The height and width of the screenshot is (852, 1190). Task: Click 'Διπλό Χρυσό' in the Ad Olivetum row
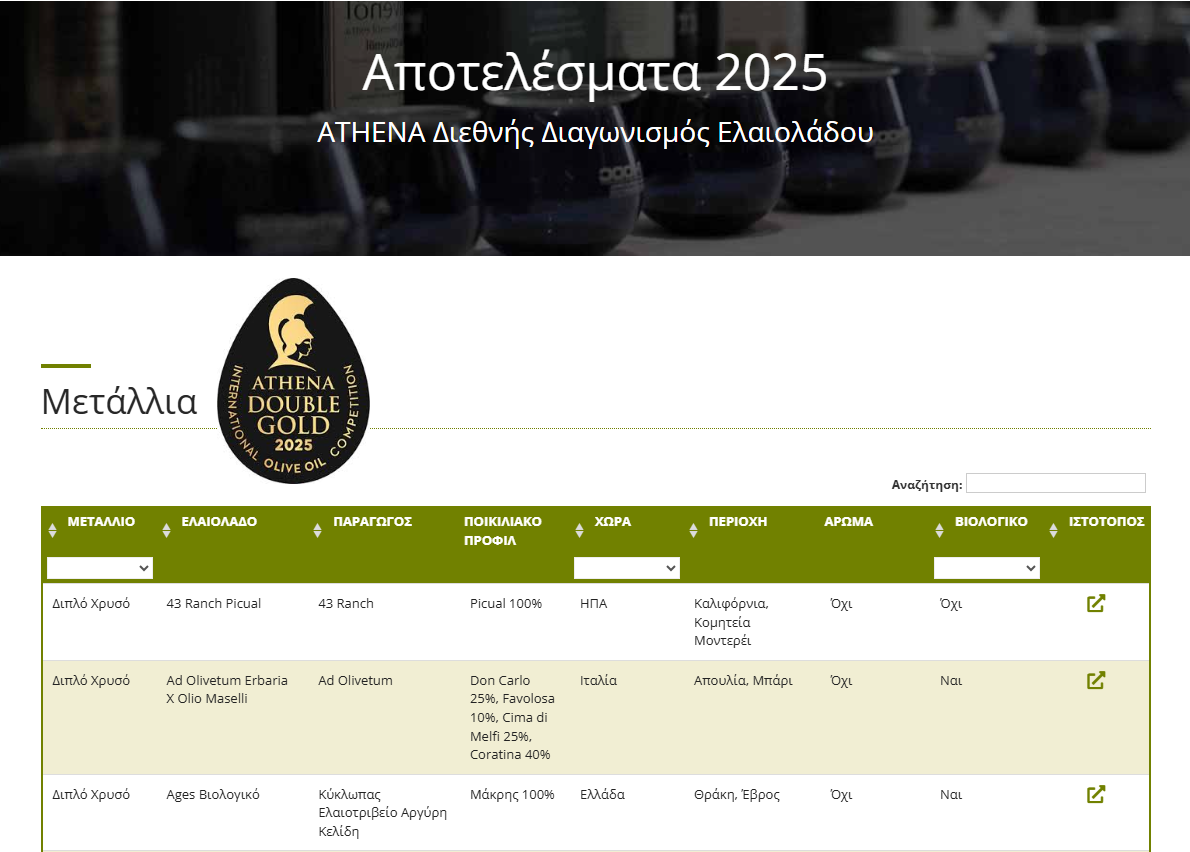tap(90, 680)
